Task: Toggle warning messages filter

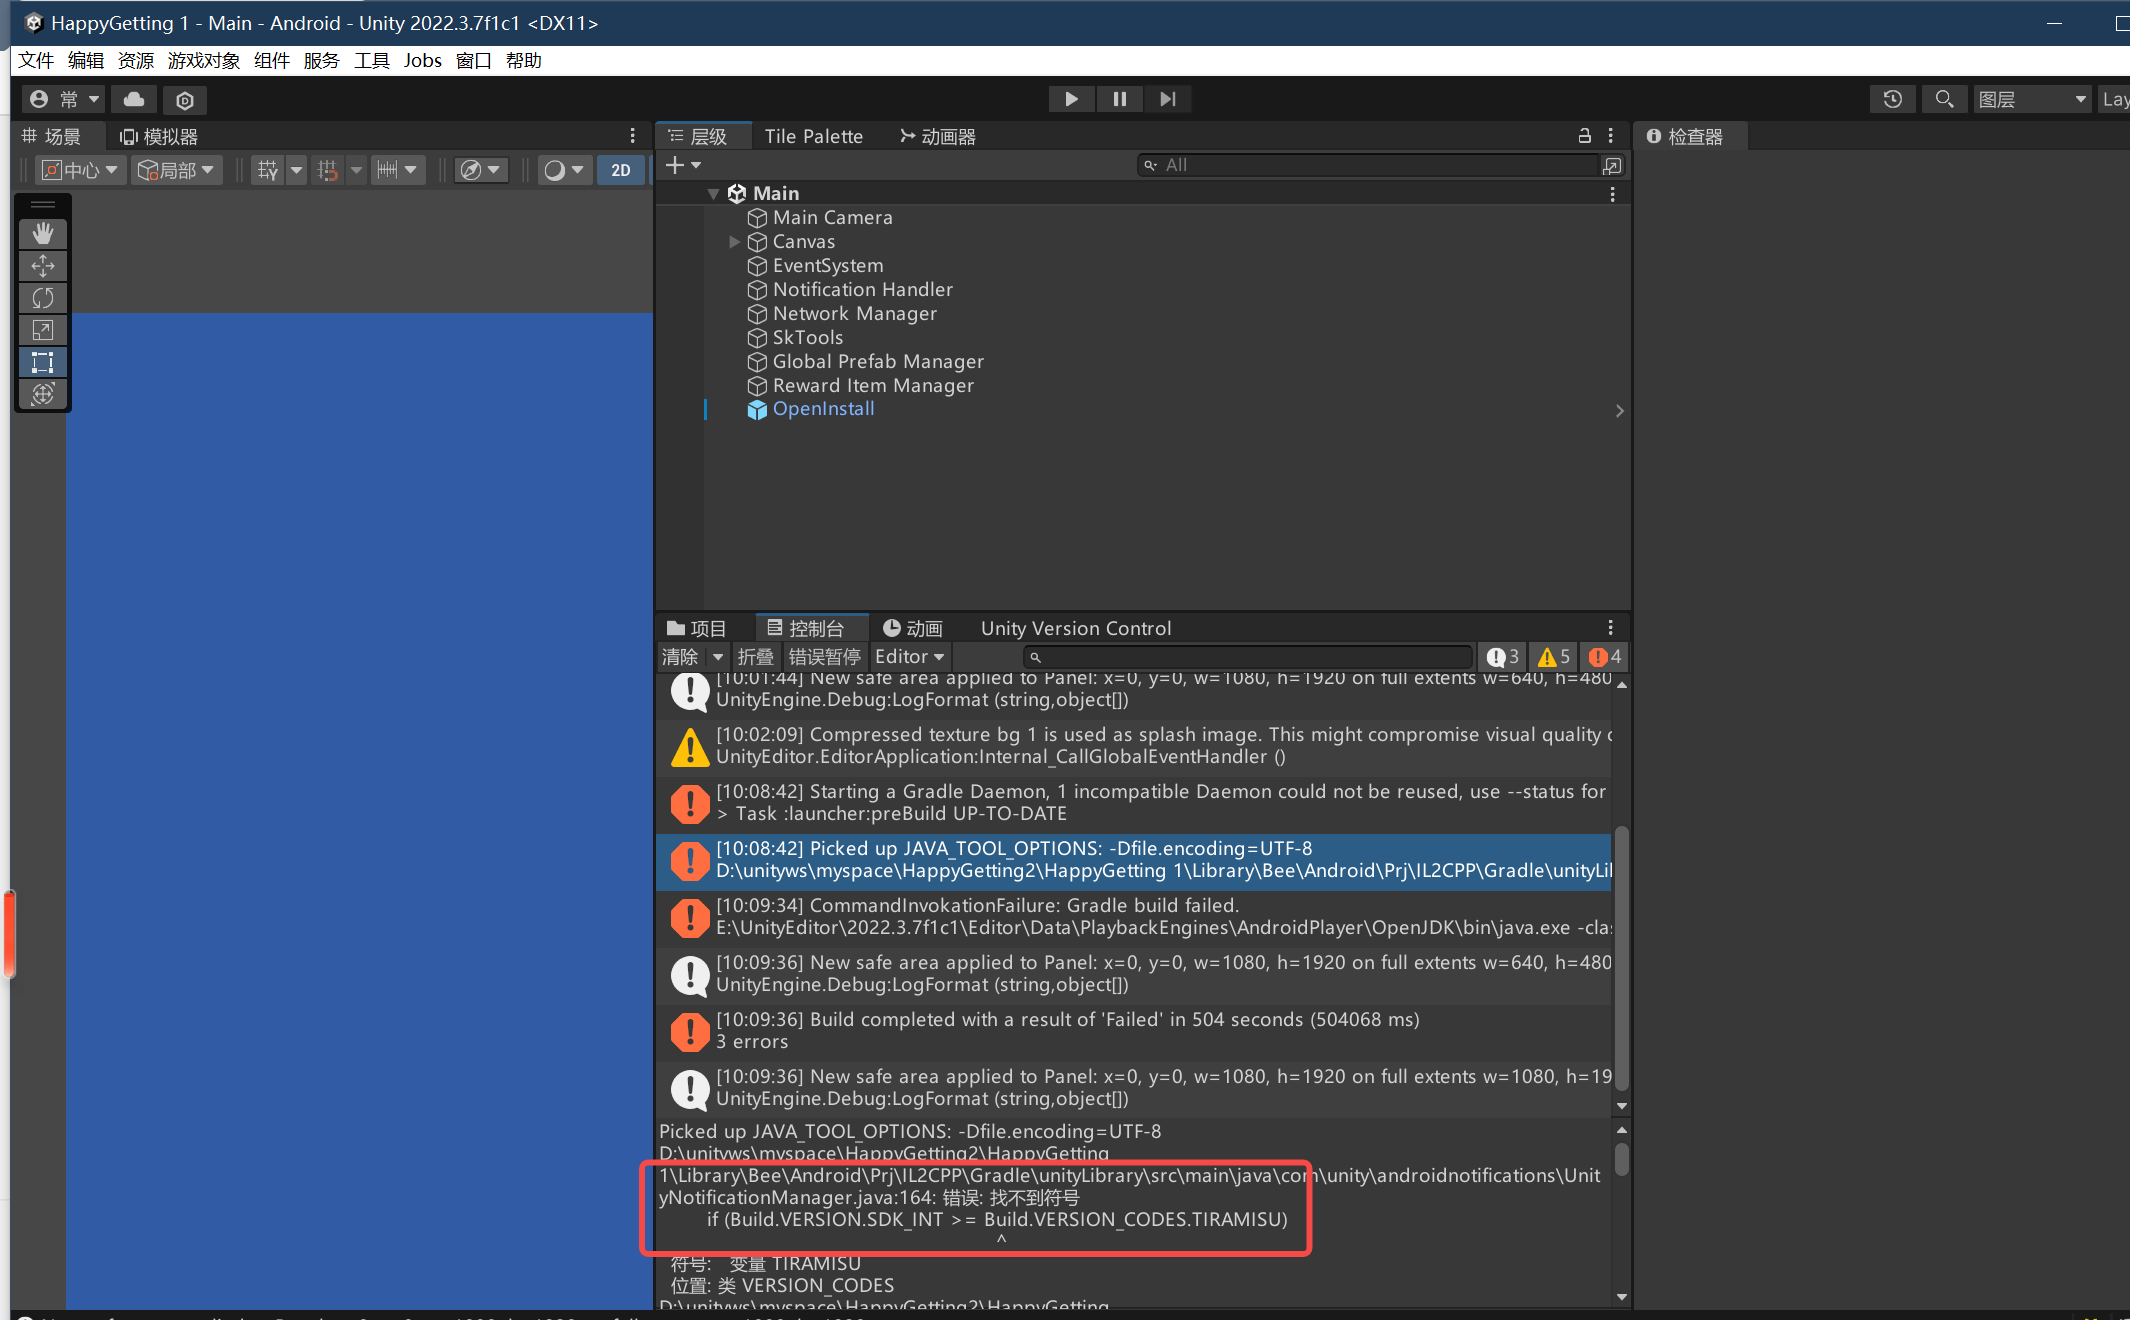Action: pos(1554,657)
